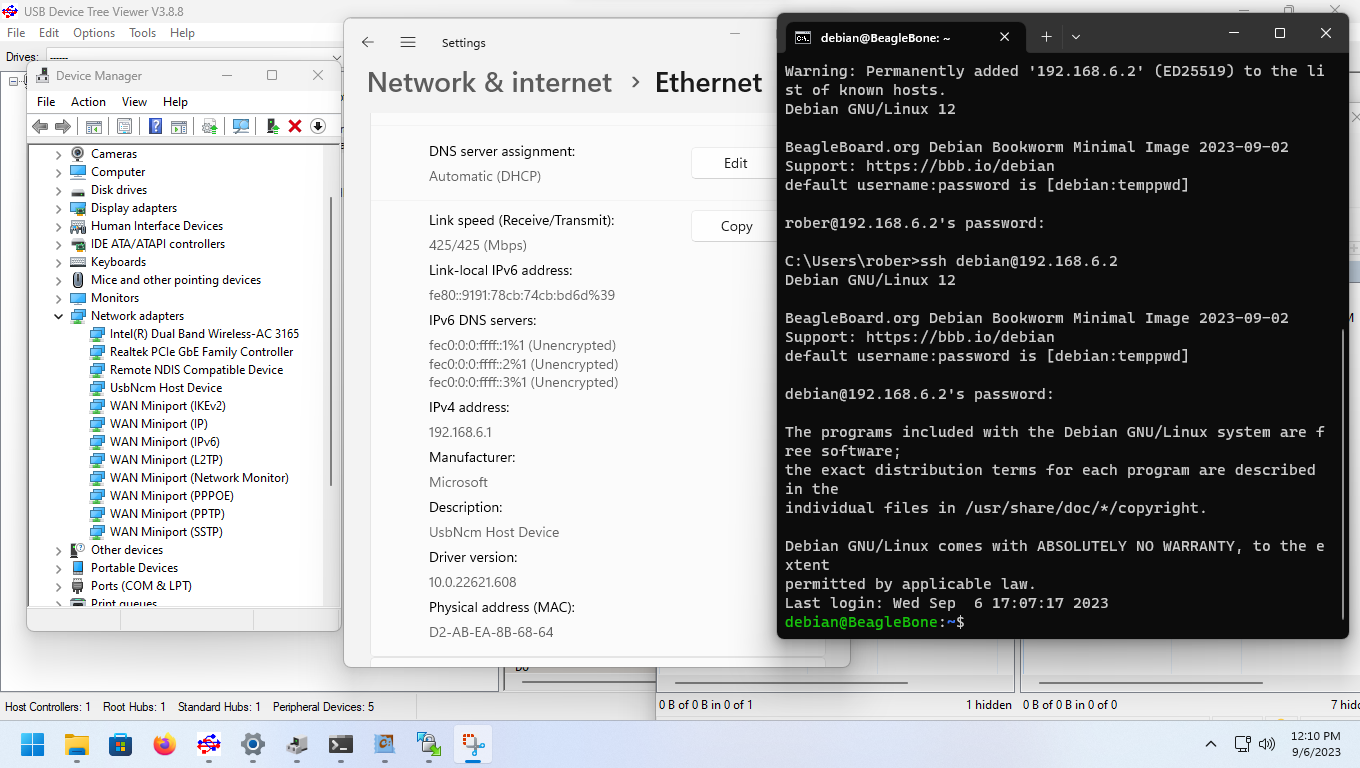Click the terminal prompt debian@BeagleBone:~$
The image size is (1360, 768).
click(x=875, y=622)
